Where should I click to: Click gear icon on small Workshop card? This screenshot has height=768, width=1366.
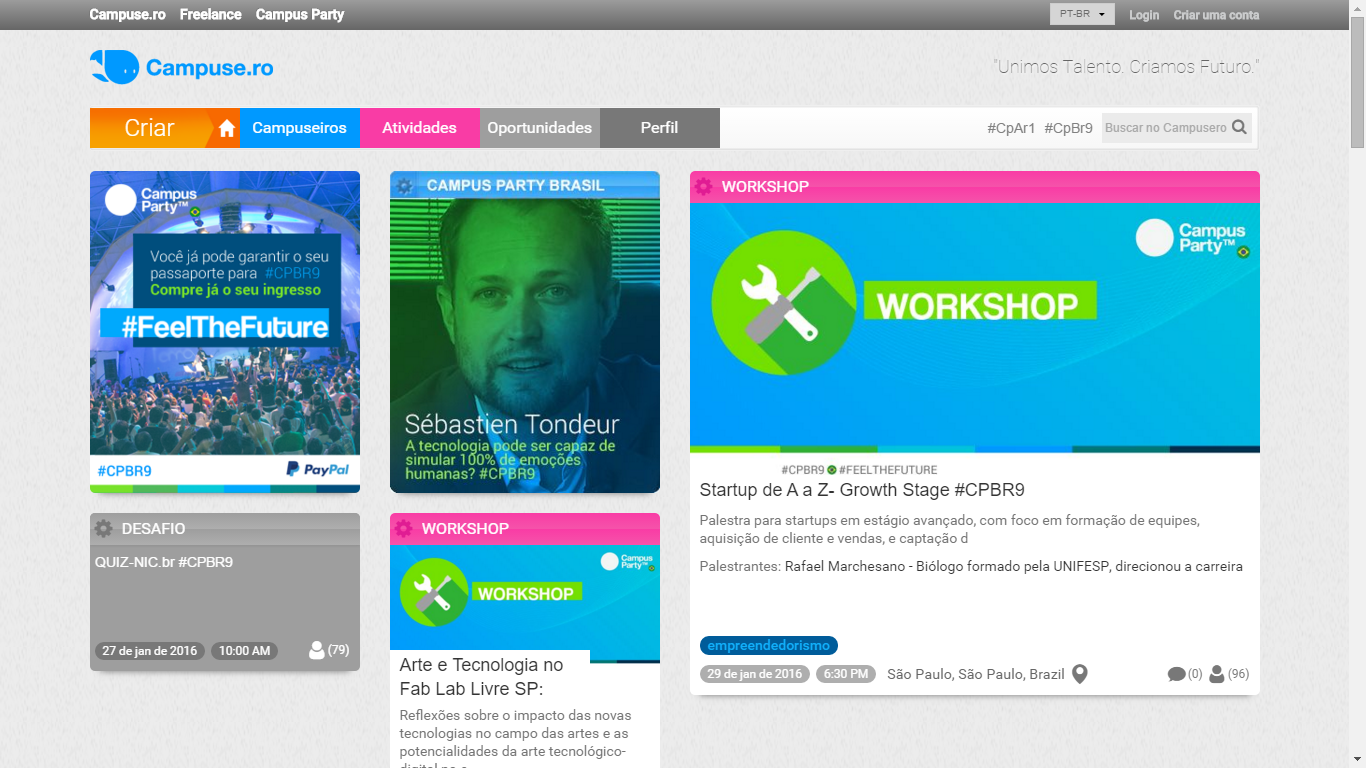pos(403,528)
